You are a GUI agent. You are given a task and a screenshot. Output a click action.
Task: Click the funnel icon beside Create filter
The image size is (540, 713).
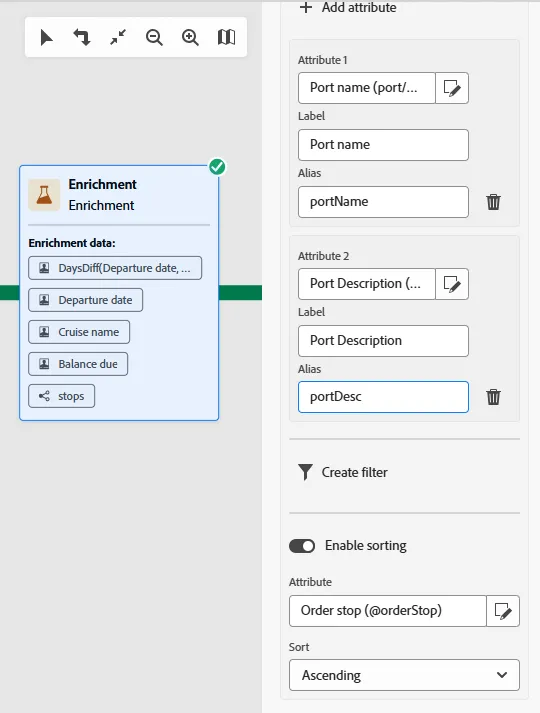[x=305, y=472]
